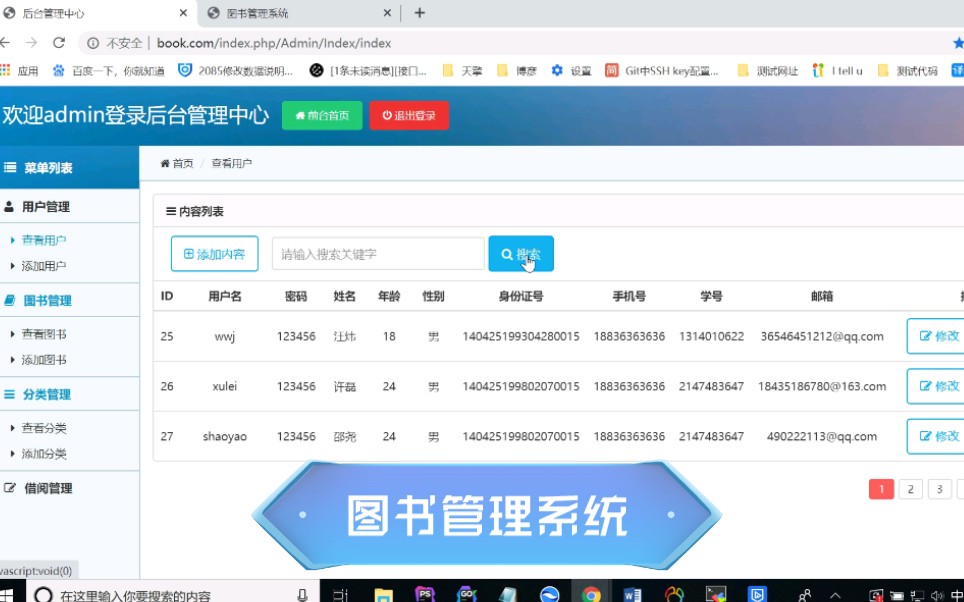The width and height of the screenshot is (964, 602).
Task: Click the 菜单列表 list icon in sidebar
Action: (x=10, y=166)
